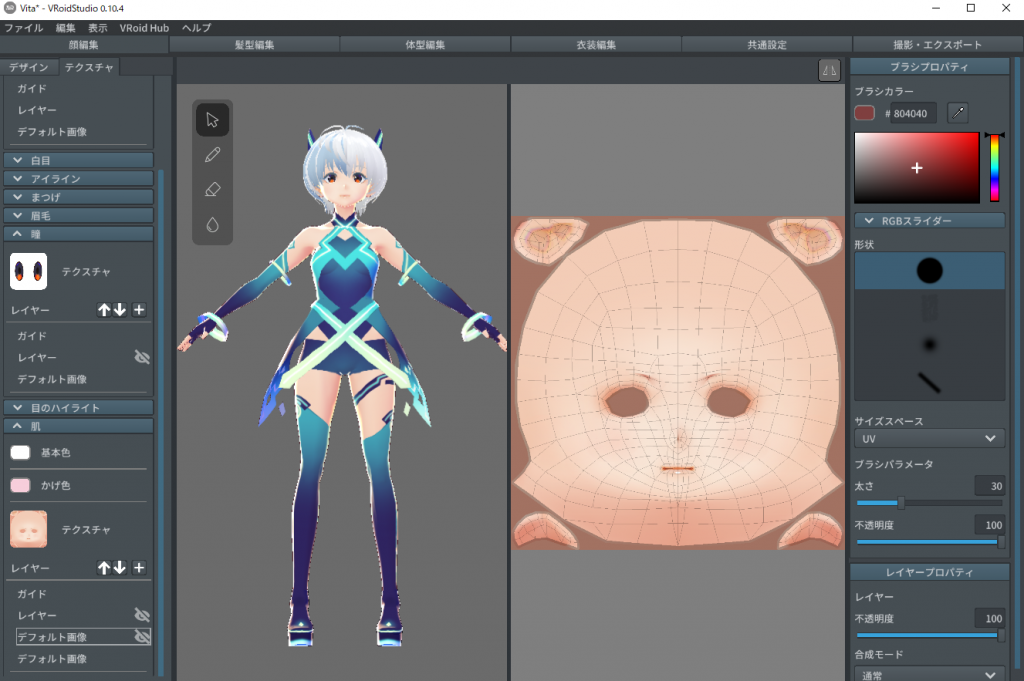Choose the soft blurred round brush shape
This screenshot has width=1024, height=681.
click(929, 345)
